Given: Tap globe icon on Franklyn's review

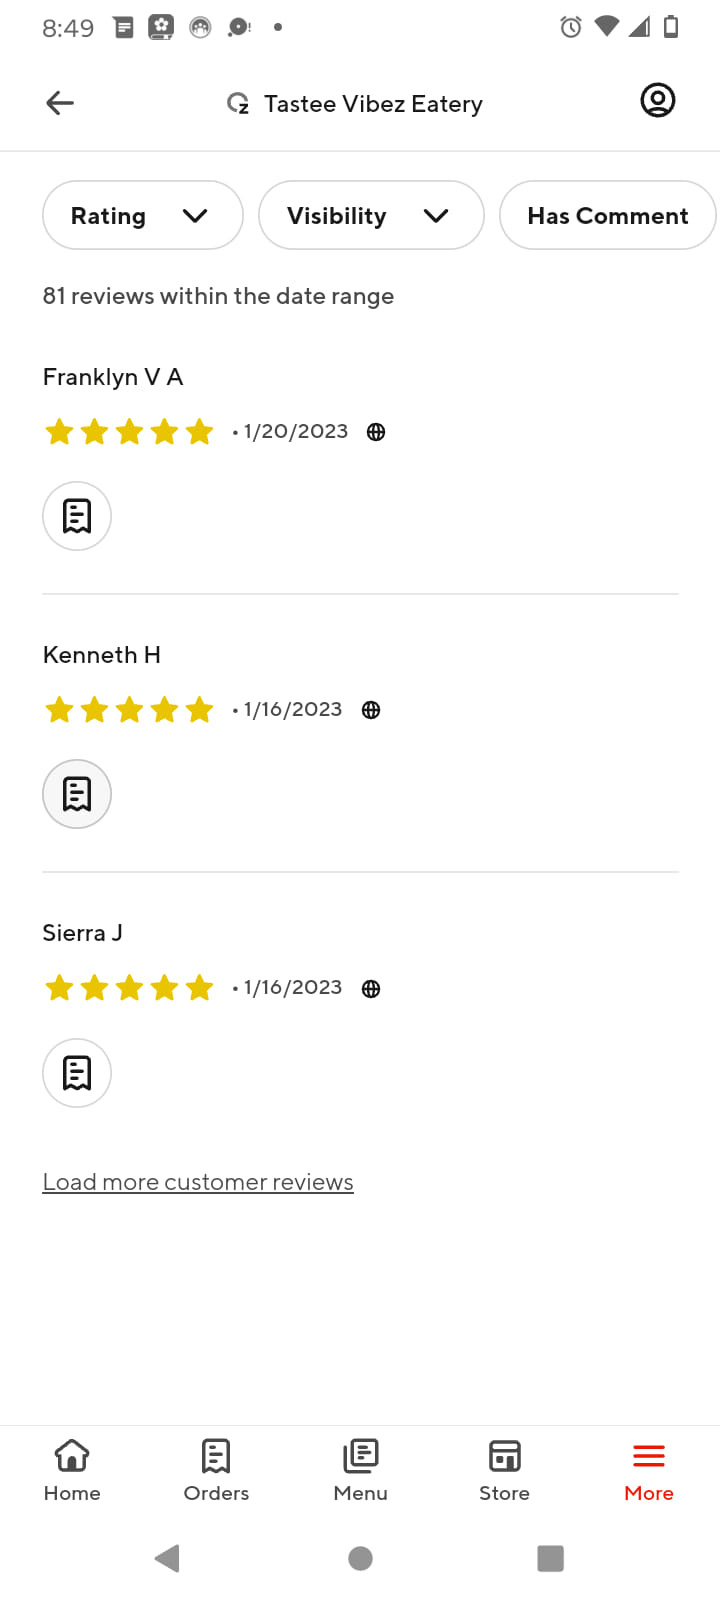Looking at the screenshot, I should (x=376, y=432).
